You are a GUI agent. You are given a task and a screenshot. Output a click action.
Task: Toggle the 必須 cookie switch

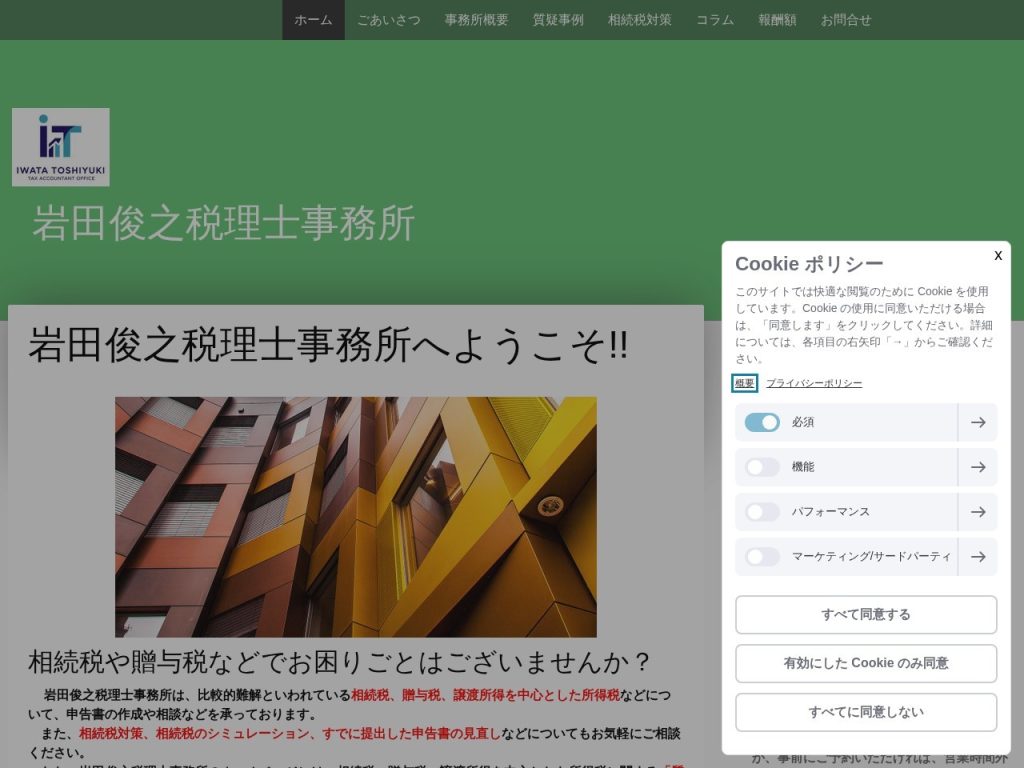762,423
